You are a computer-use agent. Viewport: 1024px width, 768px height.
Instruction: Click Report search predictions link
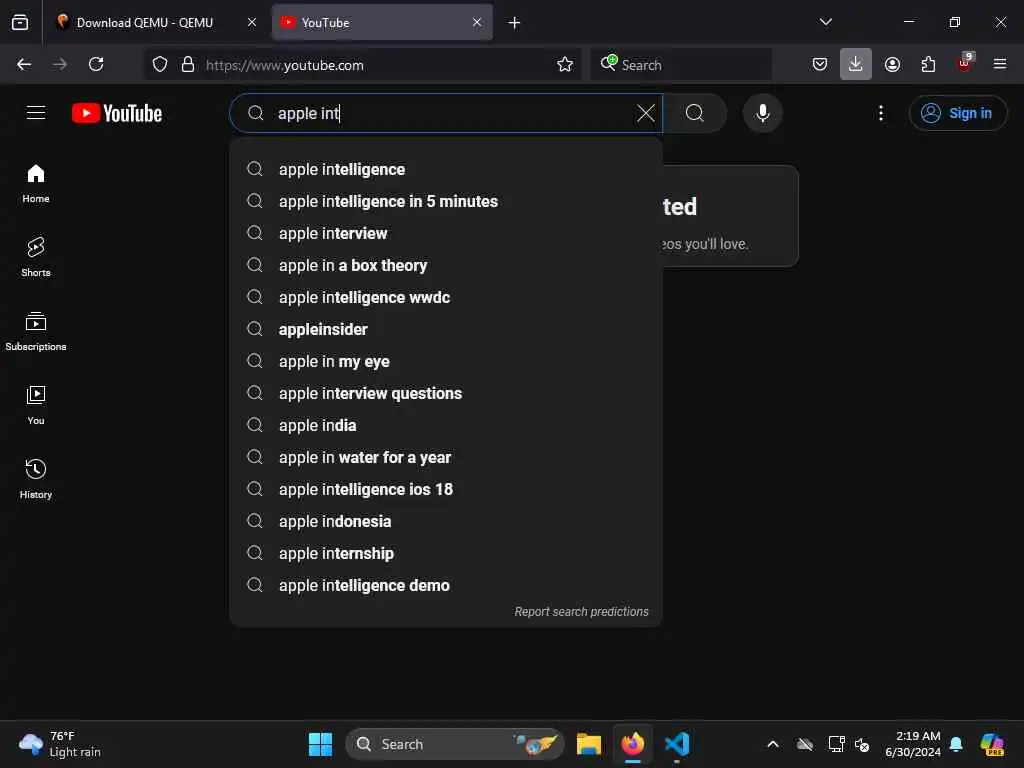[x=581, y=611]
